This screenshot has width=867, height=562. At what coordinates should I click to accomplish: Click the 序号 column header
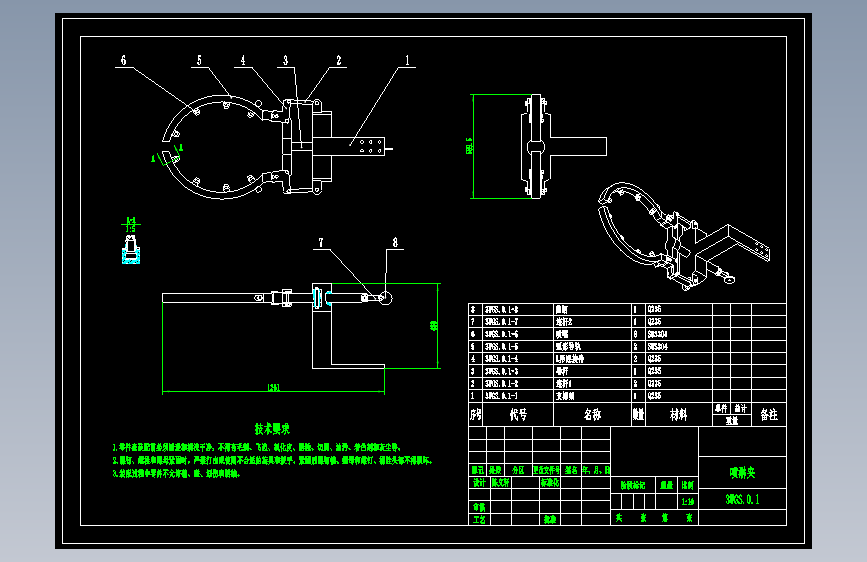point(476,414)
